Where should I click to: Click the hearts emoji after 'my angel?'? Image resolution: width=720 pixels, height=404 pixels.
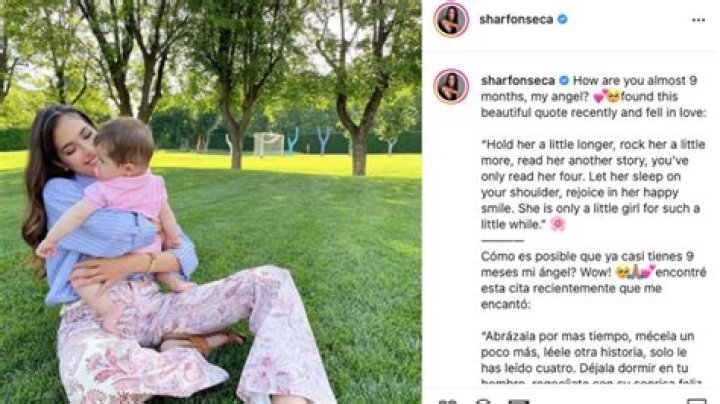[x=600, y=96]
